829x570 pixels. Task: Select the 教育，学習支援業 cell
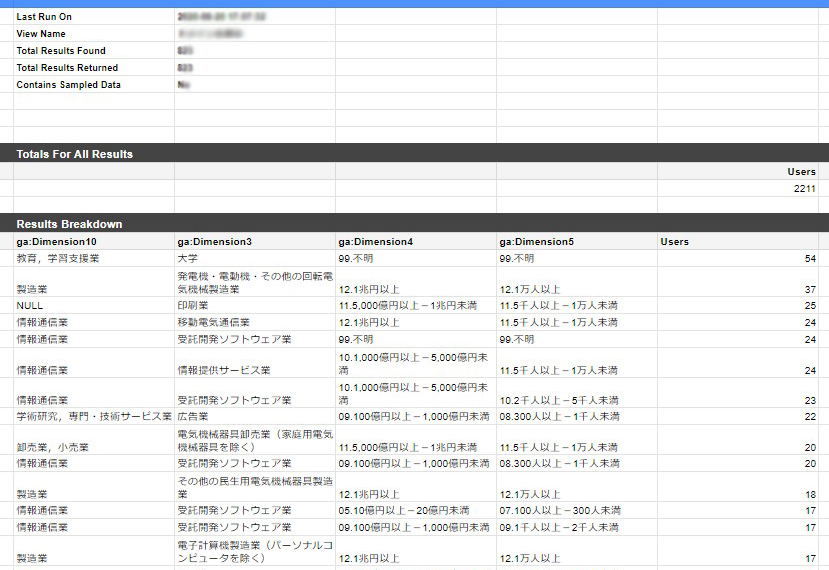pyautogui.click(x=94, y=258)
